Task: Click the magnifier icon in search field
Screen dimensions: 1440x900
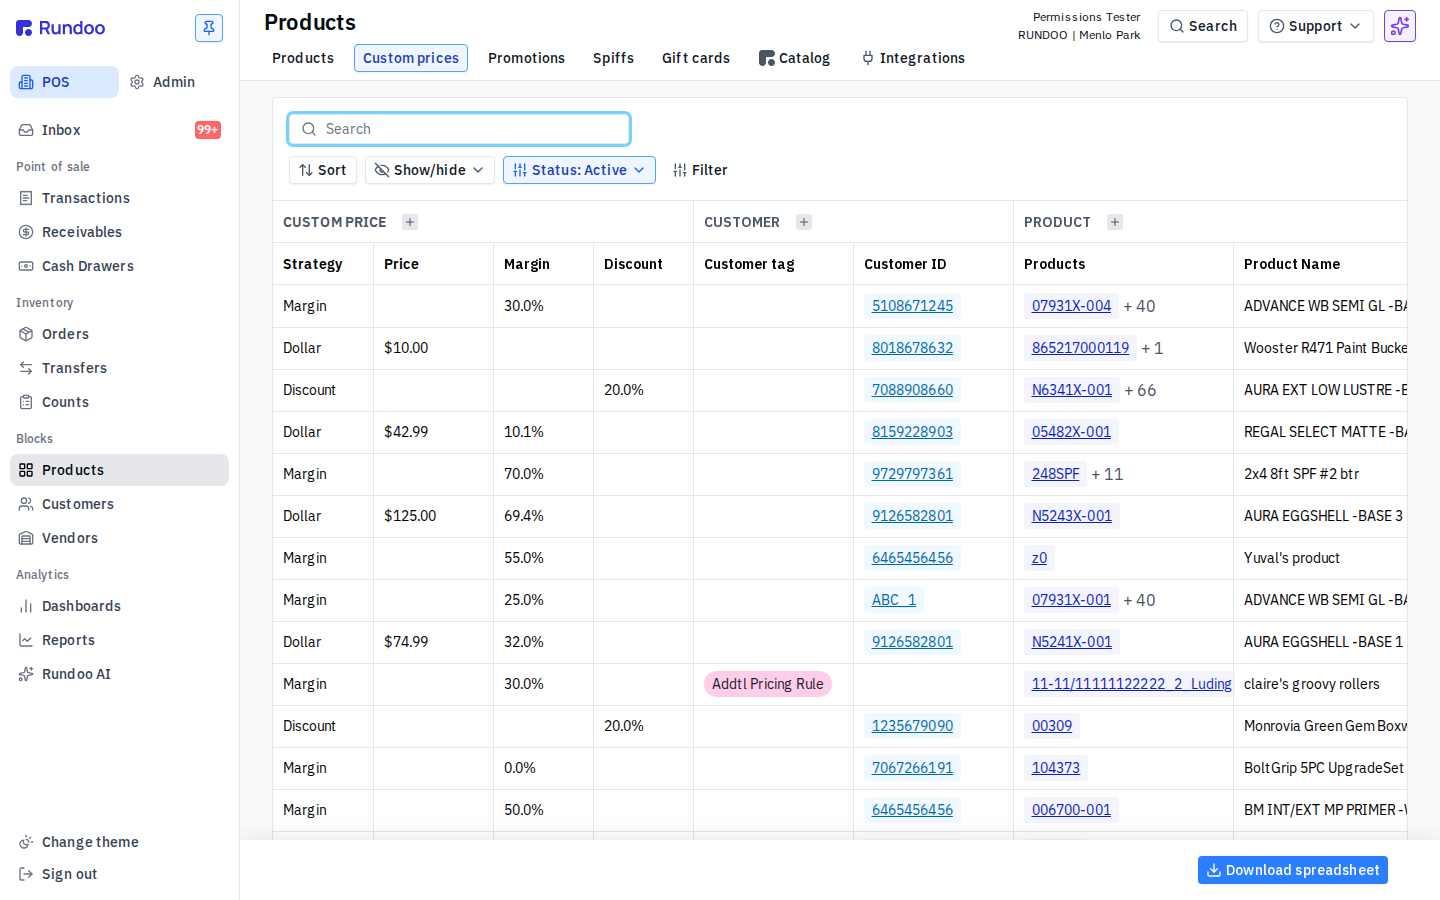Action: pos(309,129)
